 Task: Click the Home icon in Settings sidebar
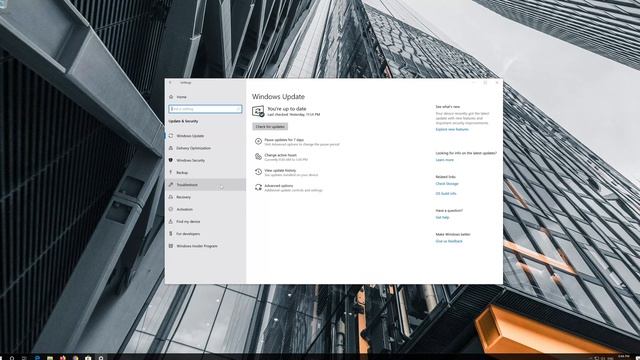coord(171,97)
